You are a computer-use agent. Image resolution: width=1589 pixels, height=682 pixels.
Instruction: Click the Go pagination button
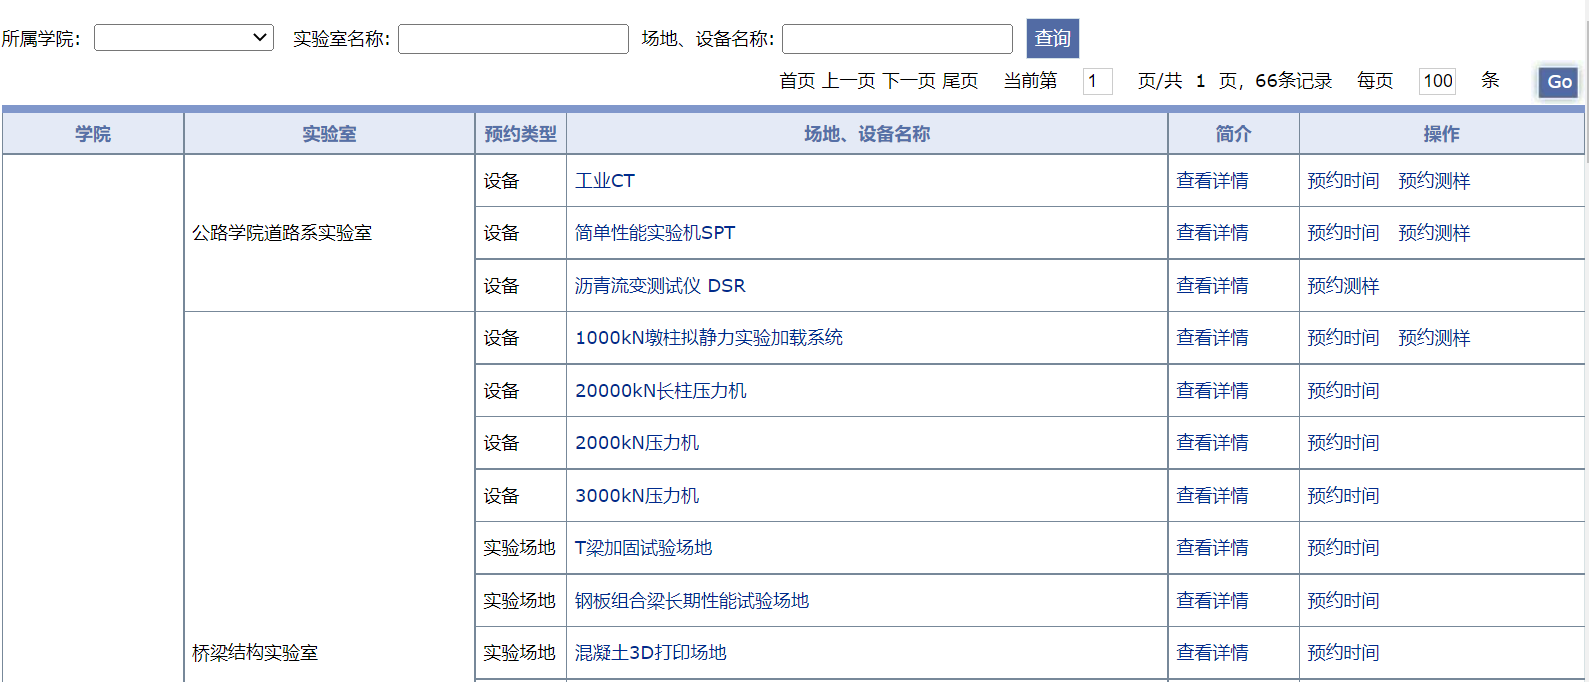pyautogui.click(x=1558, y=82)
